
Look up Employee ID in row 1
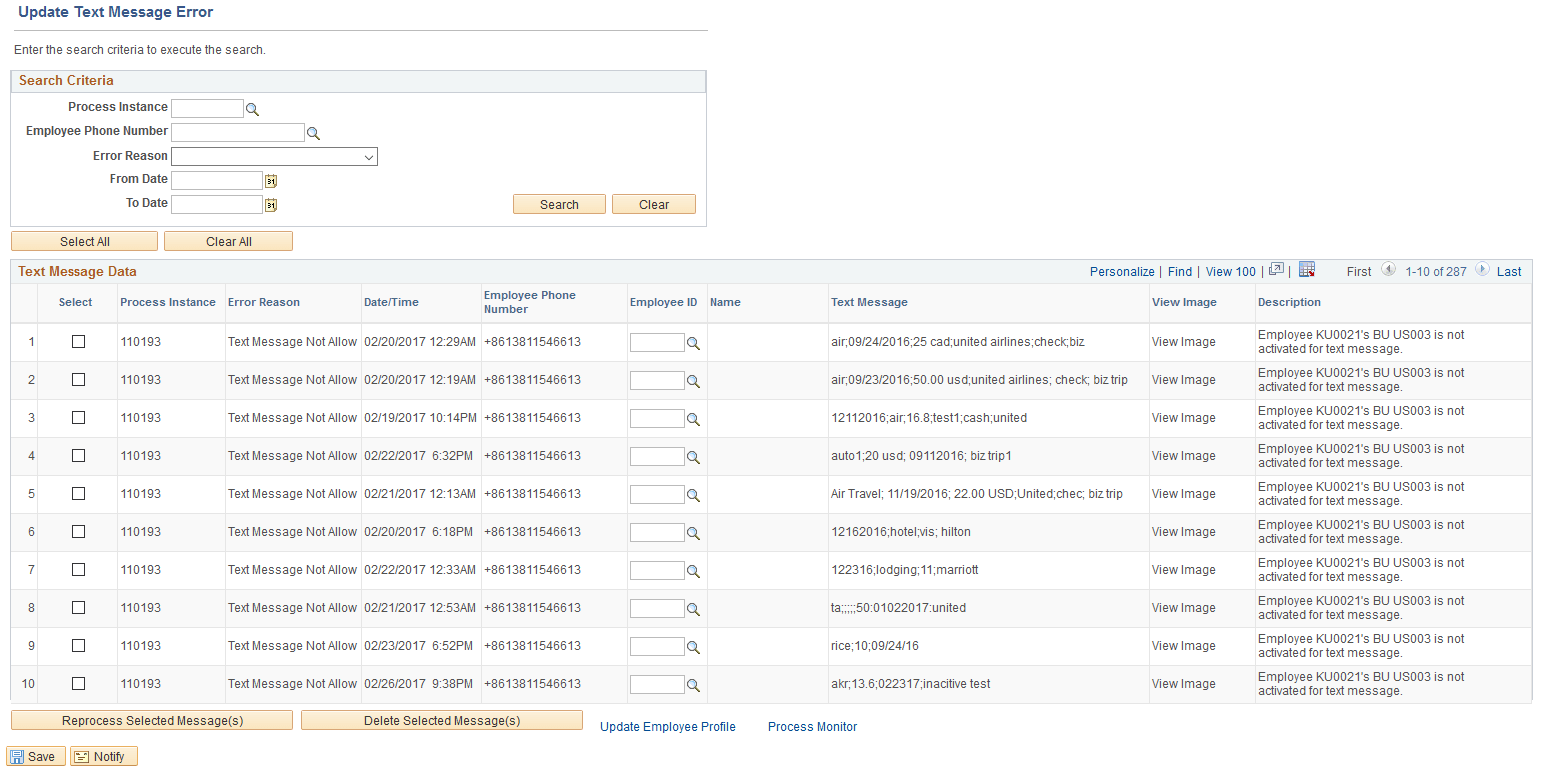pyautogui.click(x=693, y=343)
